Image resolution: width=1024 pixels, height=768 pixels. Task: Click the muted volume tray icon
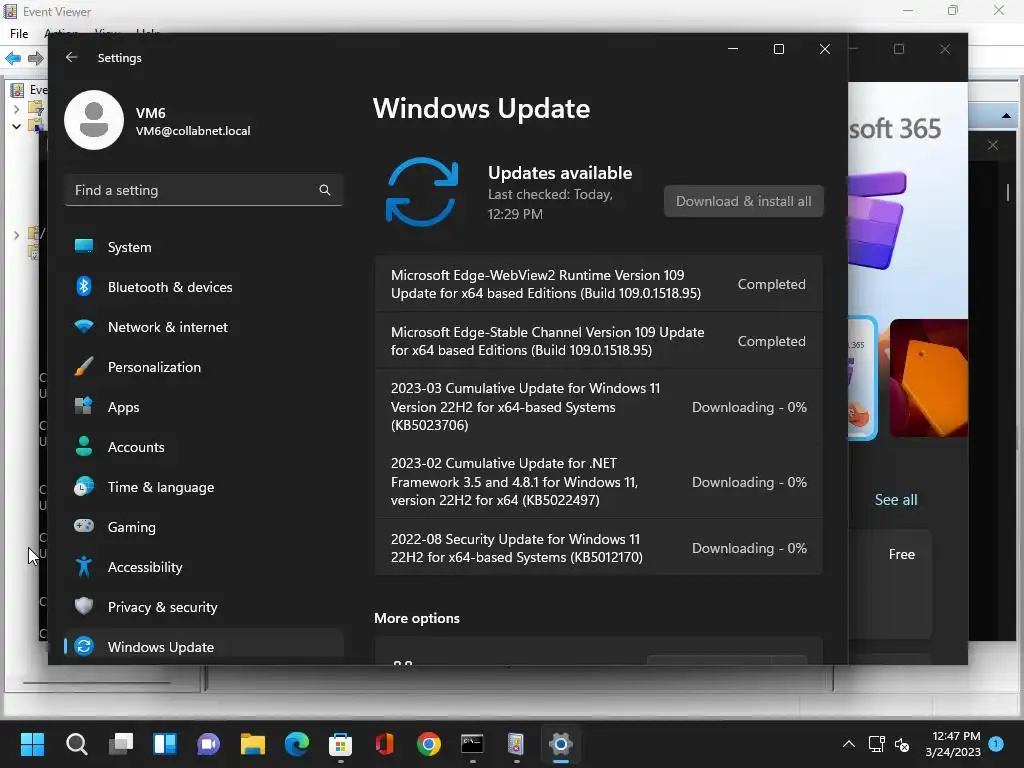[x=902, y=744]
